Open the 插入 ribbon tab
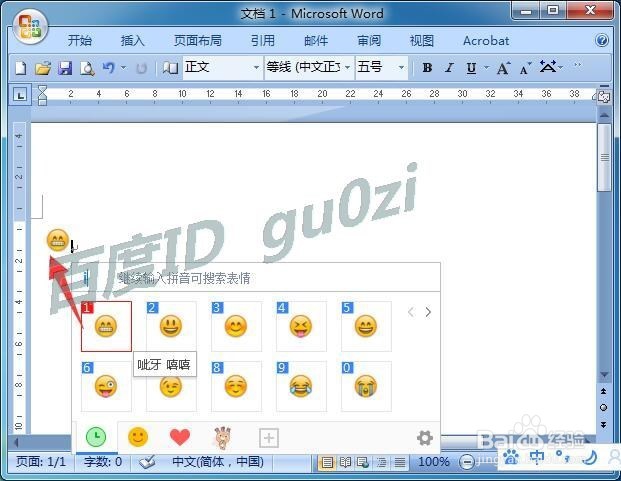 [x=132, y=40]
